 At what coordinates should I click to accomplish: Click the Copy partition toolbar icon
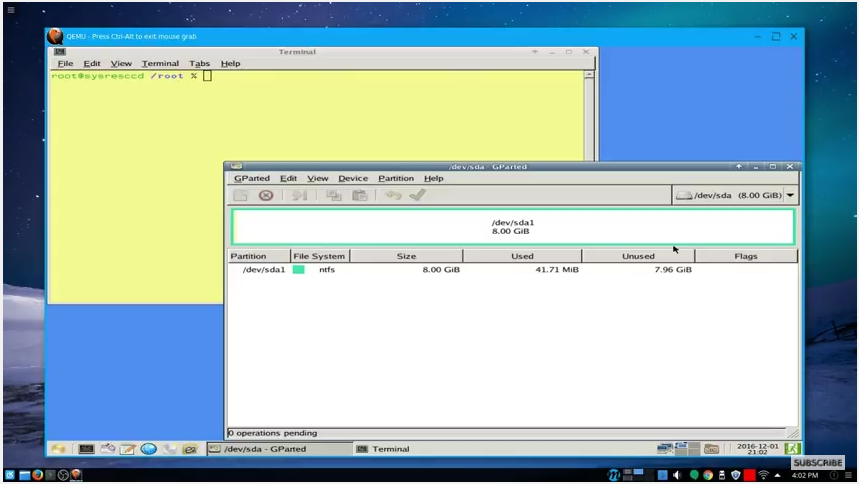coord(334,195)
